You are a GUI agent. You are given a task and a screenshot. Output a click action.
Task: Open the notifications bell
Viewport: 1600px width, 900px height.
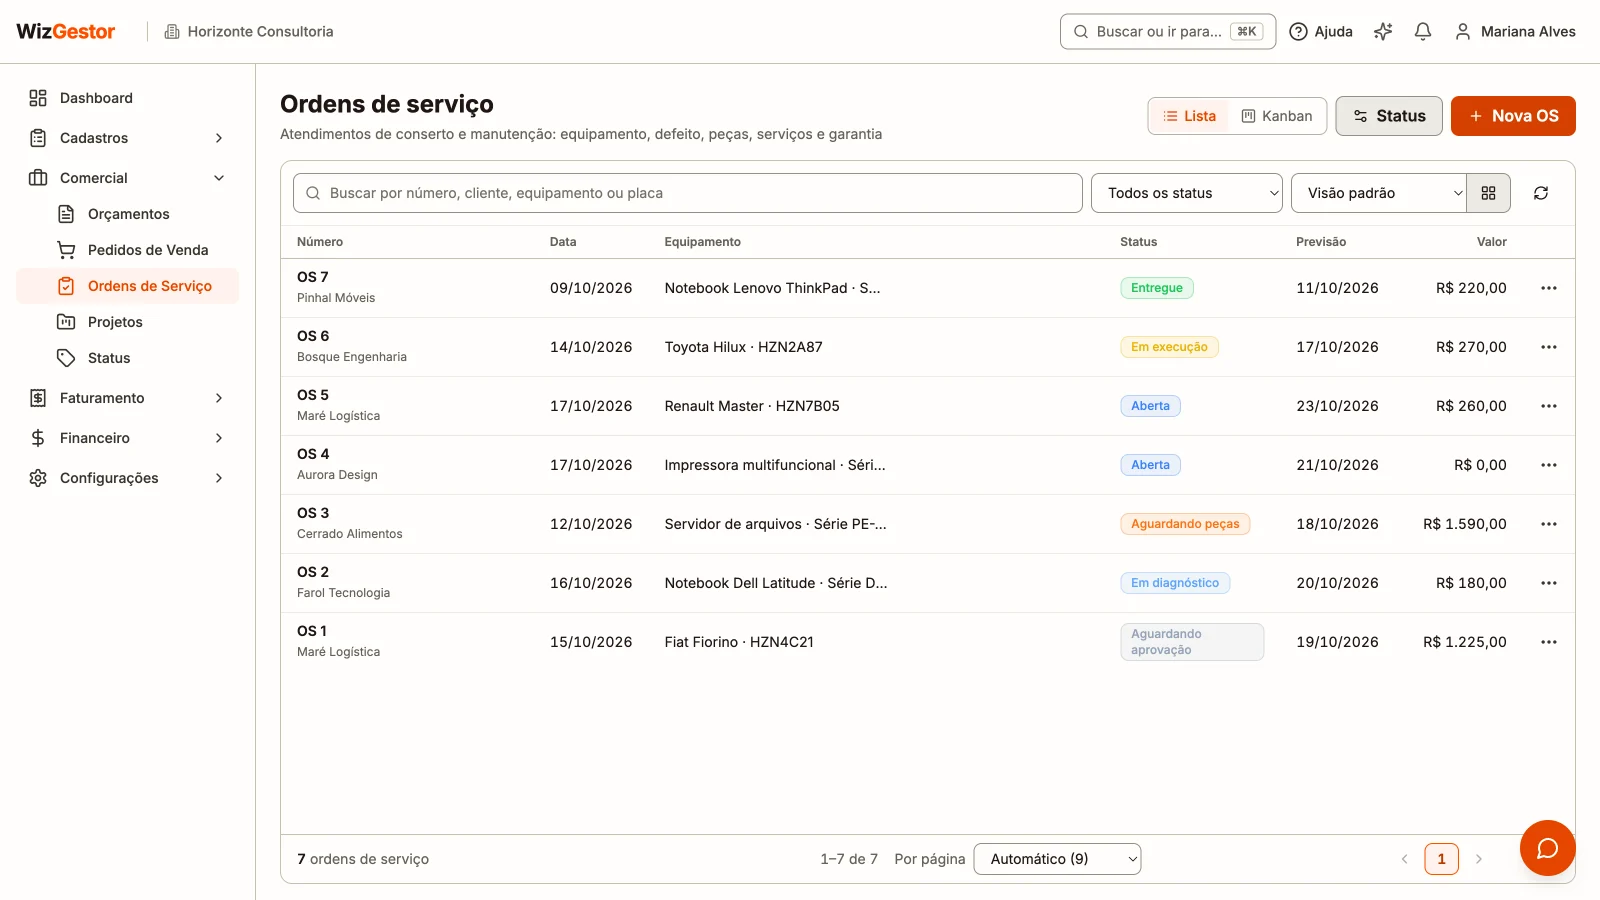(x=1423, y=32)
